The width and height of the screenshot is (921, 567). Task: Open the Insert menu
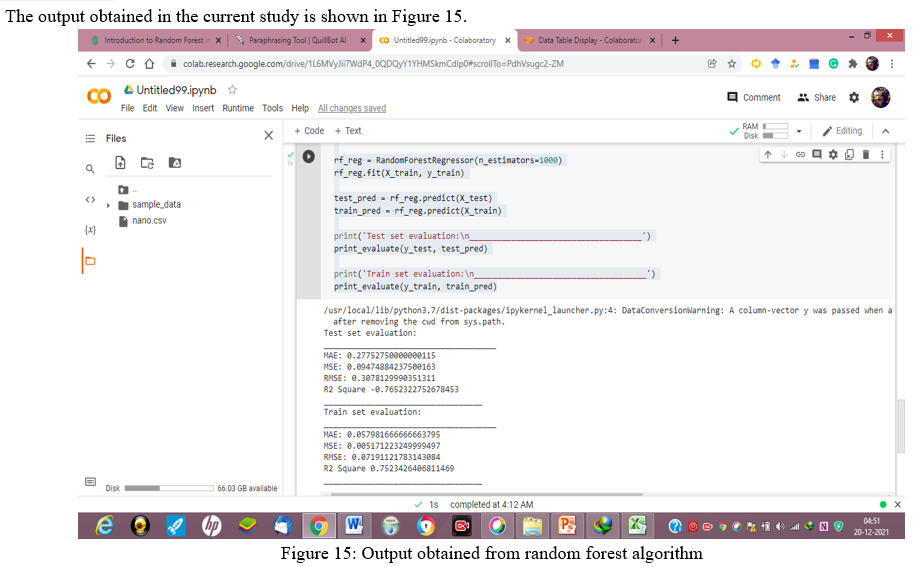click(203, 108)
